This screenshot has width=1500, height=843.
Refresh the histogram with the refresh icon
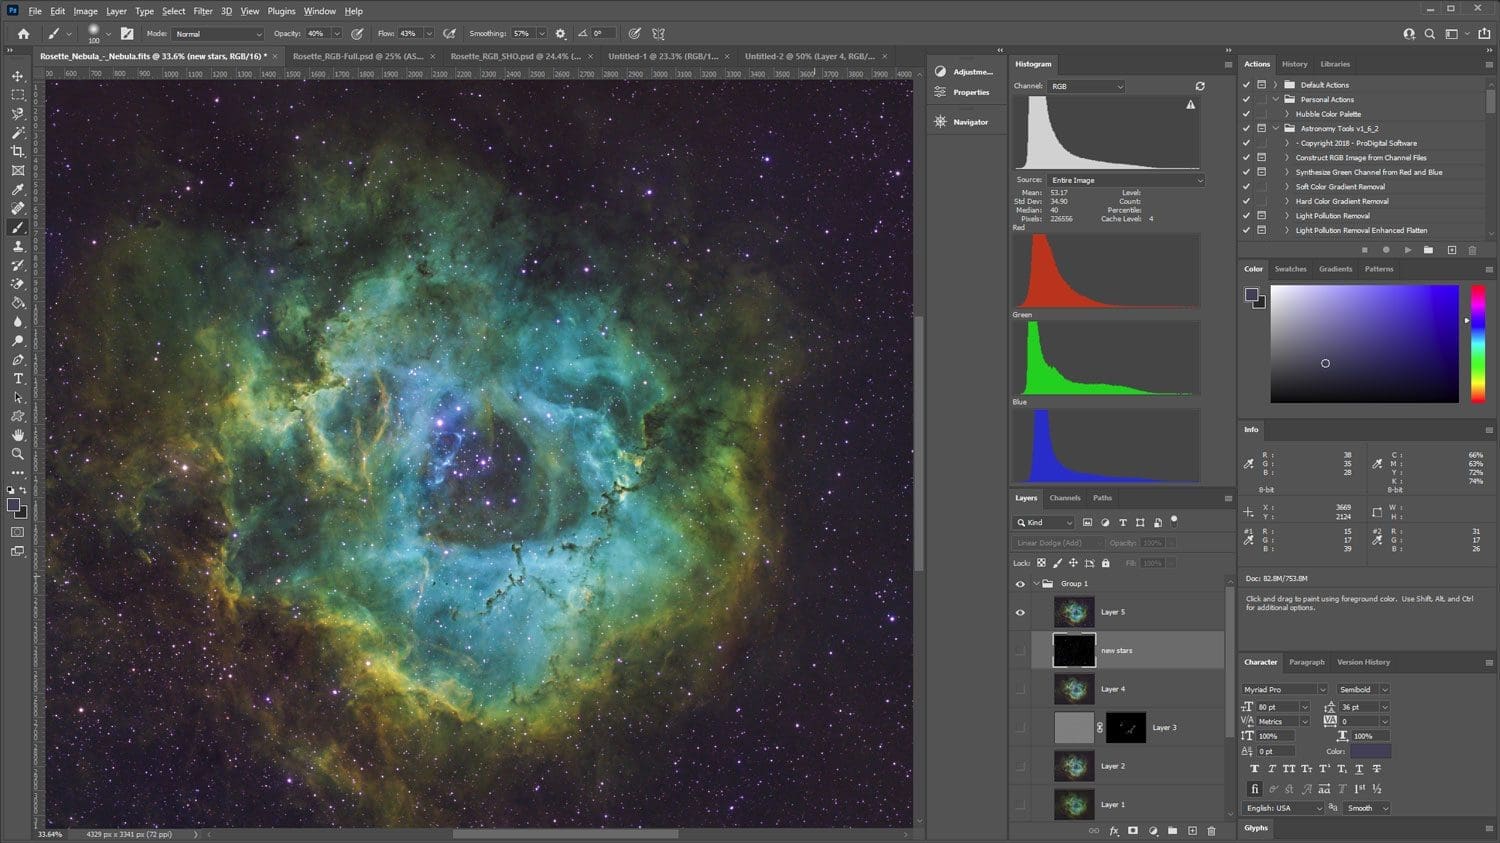click(1200, 86)
